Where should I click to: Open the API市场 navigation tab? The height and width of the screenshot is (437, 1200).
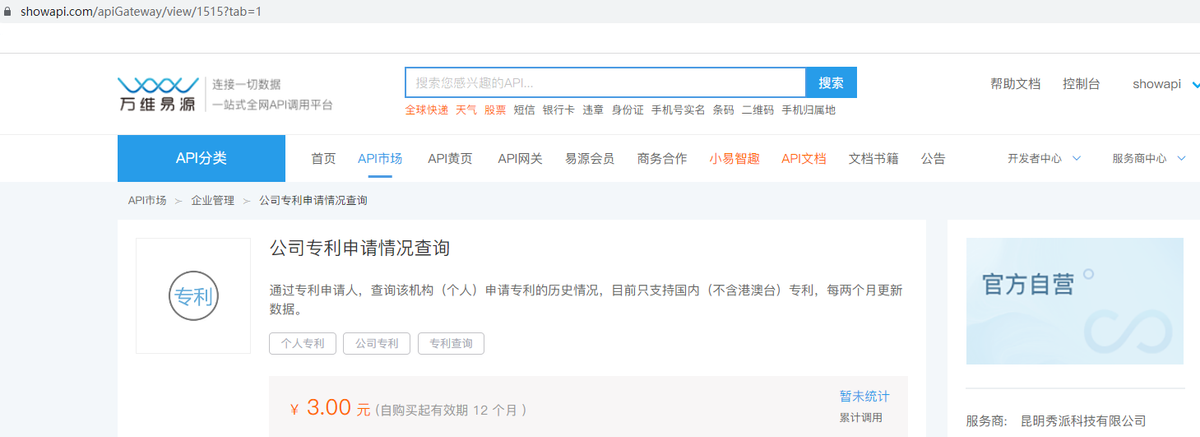click(x=380, y=158)
